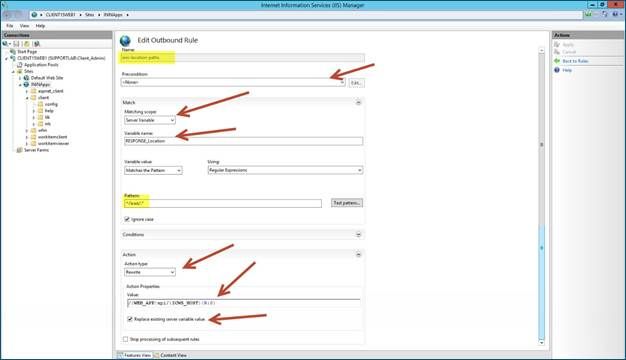Click the Help question mark icon in Actions
Screen dimensions: 626x360
[557, 70]
